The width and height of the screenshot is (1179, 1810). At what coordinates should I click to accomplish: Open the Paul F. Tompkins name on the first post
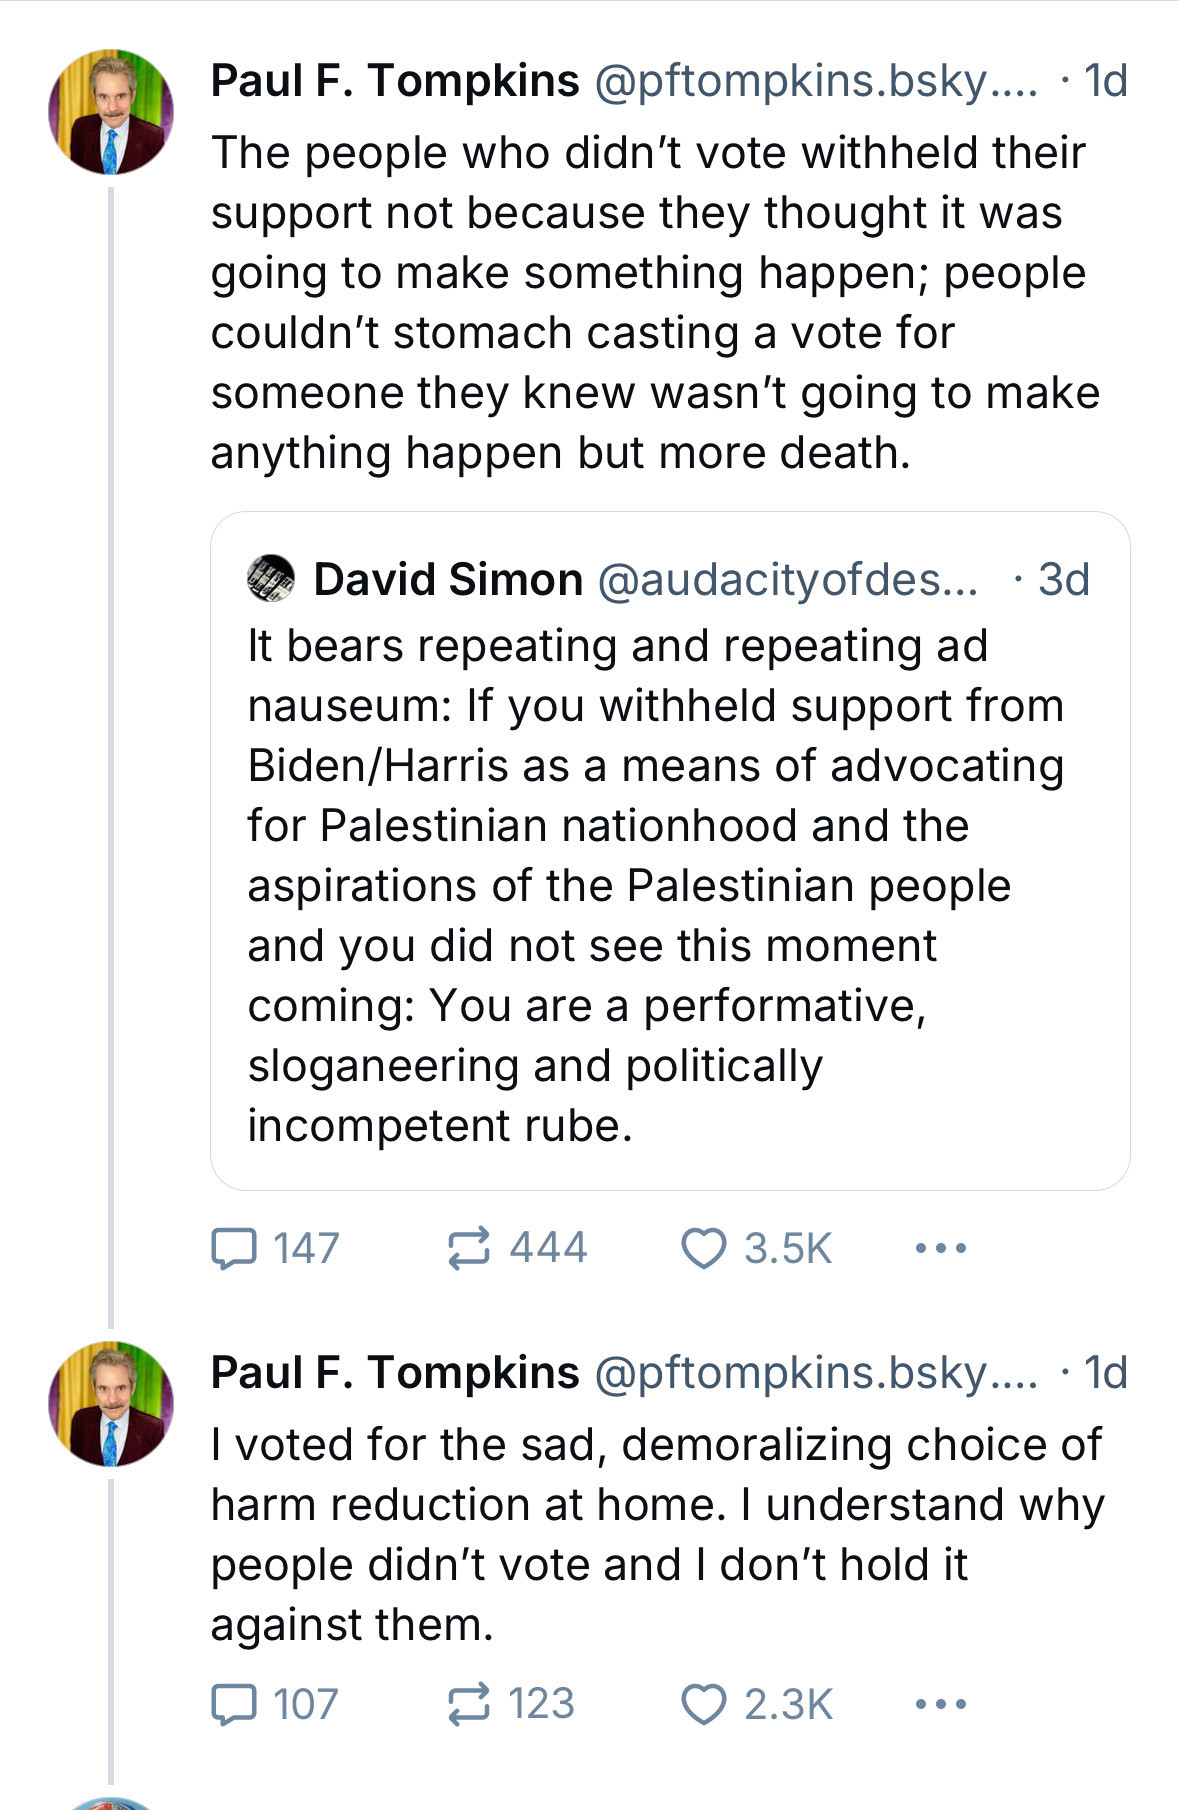coord(395,81)
